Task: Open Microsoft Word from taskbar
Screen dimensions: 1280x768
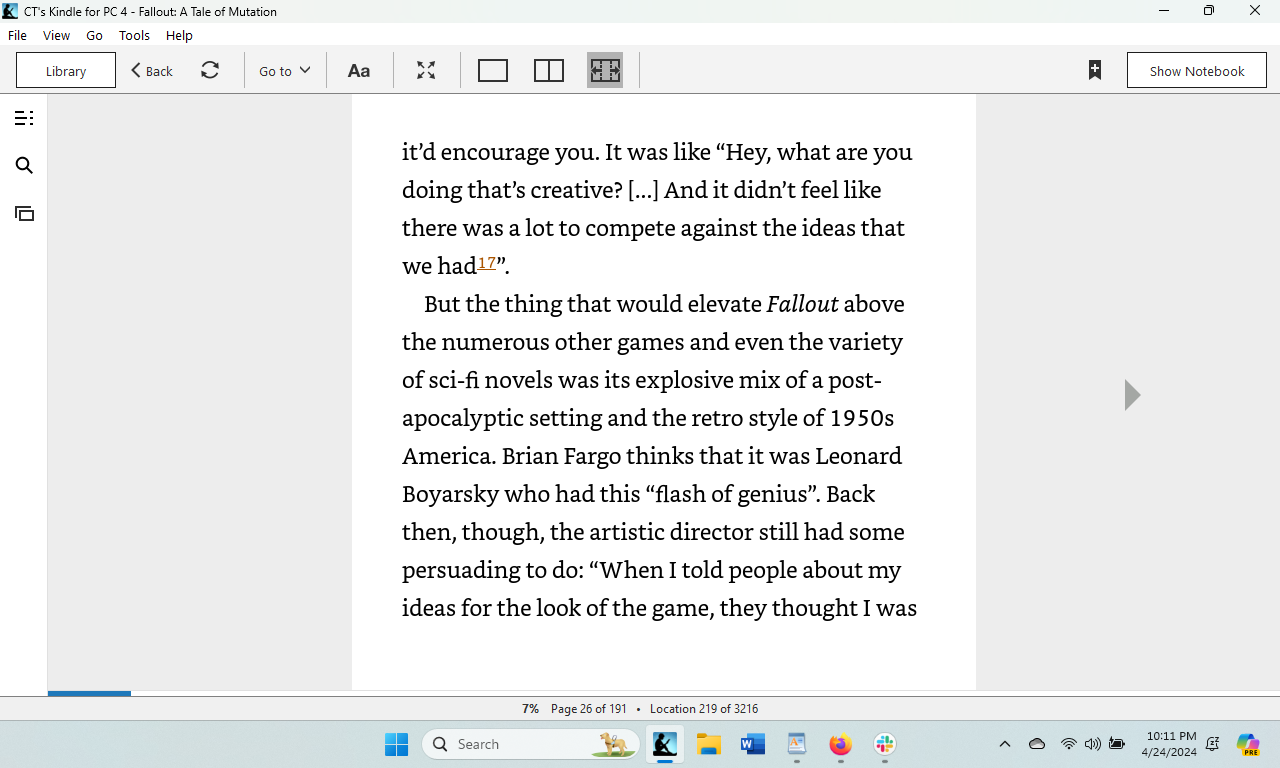Action: pyautogui.click(x=753, y=744)
